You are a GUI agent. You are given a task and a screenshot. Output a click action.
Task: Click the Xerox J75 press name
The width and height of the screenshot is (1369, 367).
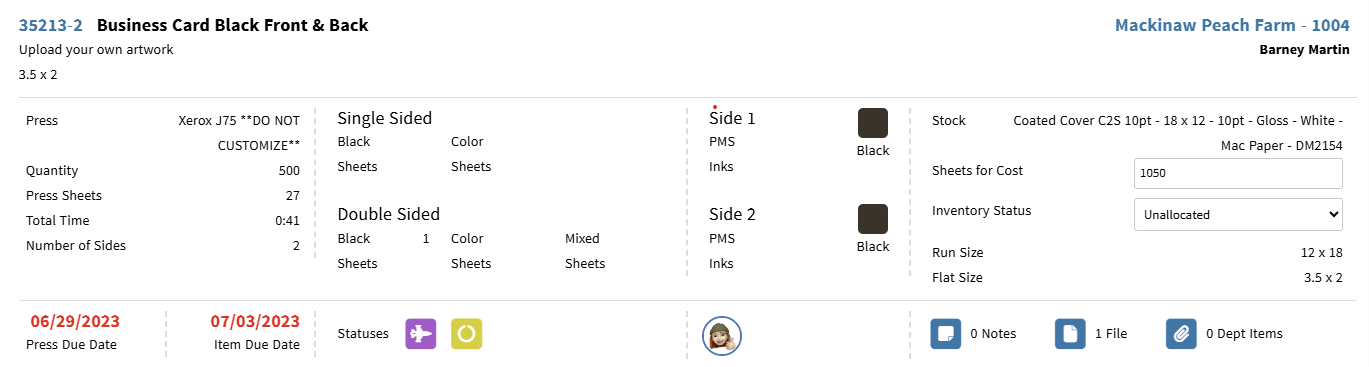click(239, 132)
